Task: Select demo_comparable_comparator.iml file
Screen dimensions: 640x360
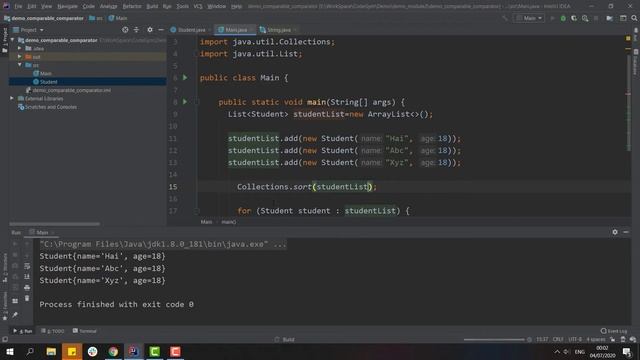Action: 68,90
